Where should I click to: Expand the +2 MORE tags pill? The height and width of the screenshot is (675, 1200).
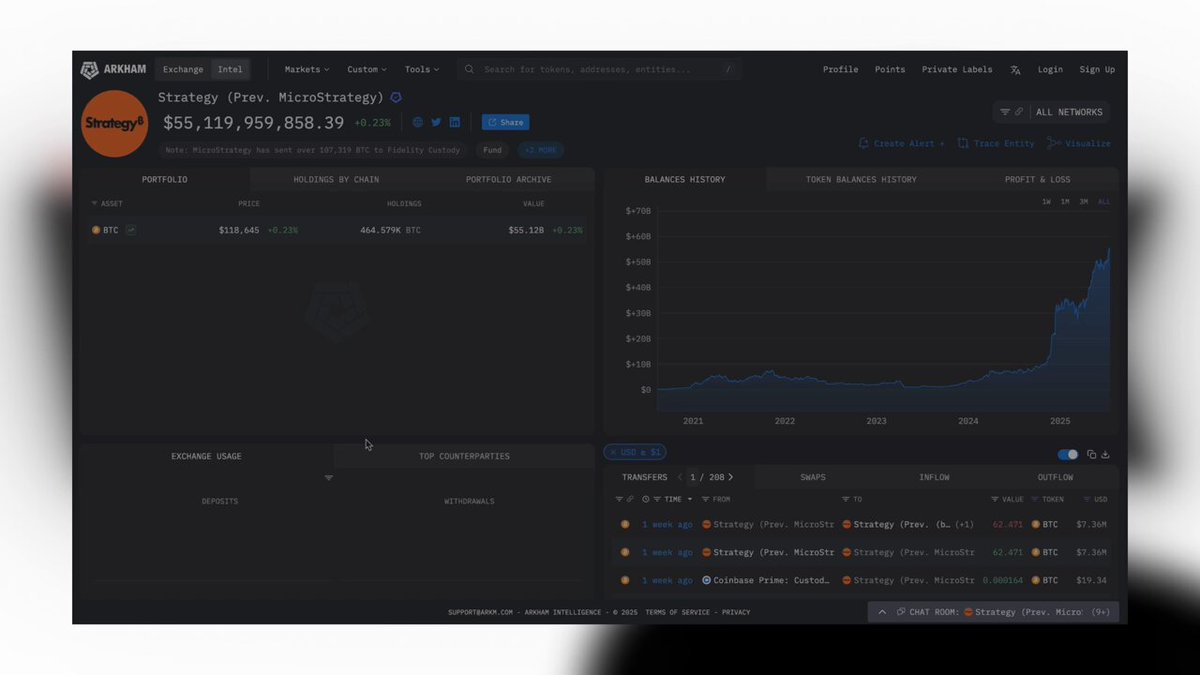(x=540, y=150)
